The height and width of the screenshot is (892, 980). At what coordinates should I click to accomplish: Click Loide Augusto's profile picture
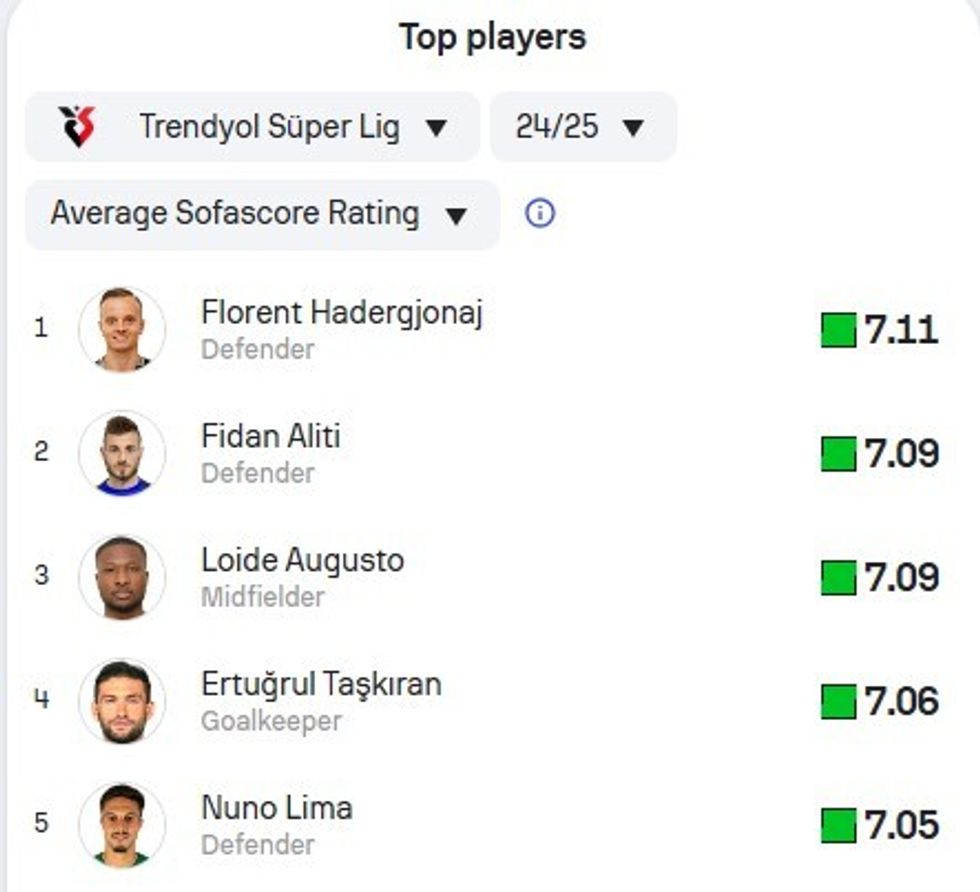[x=122, y=577]
